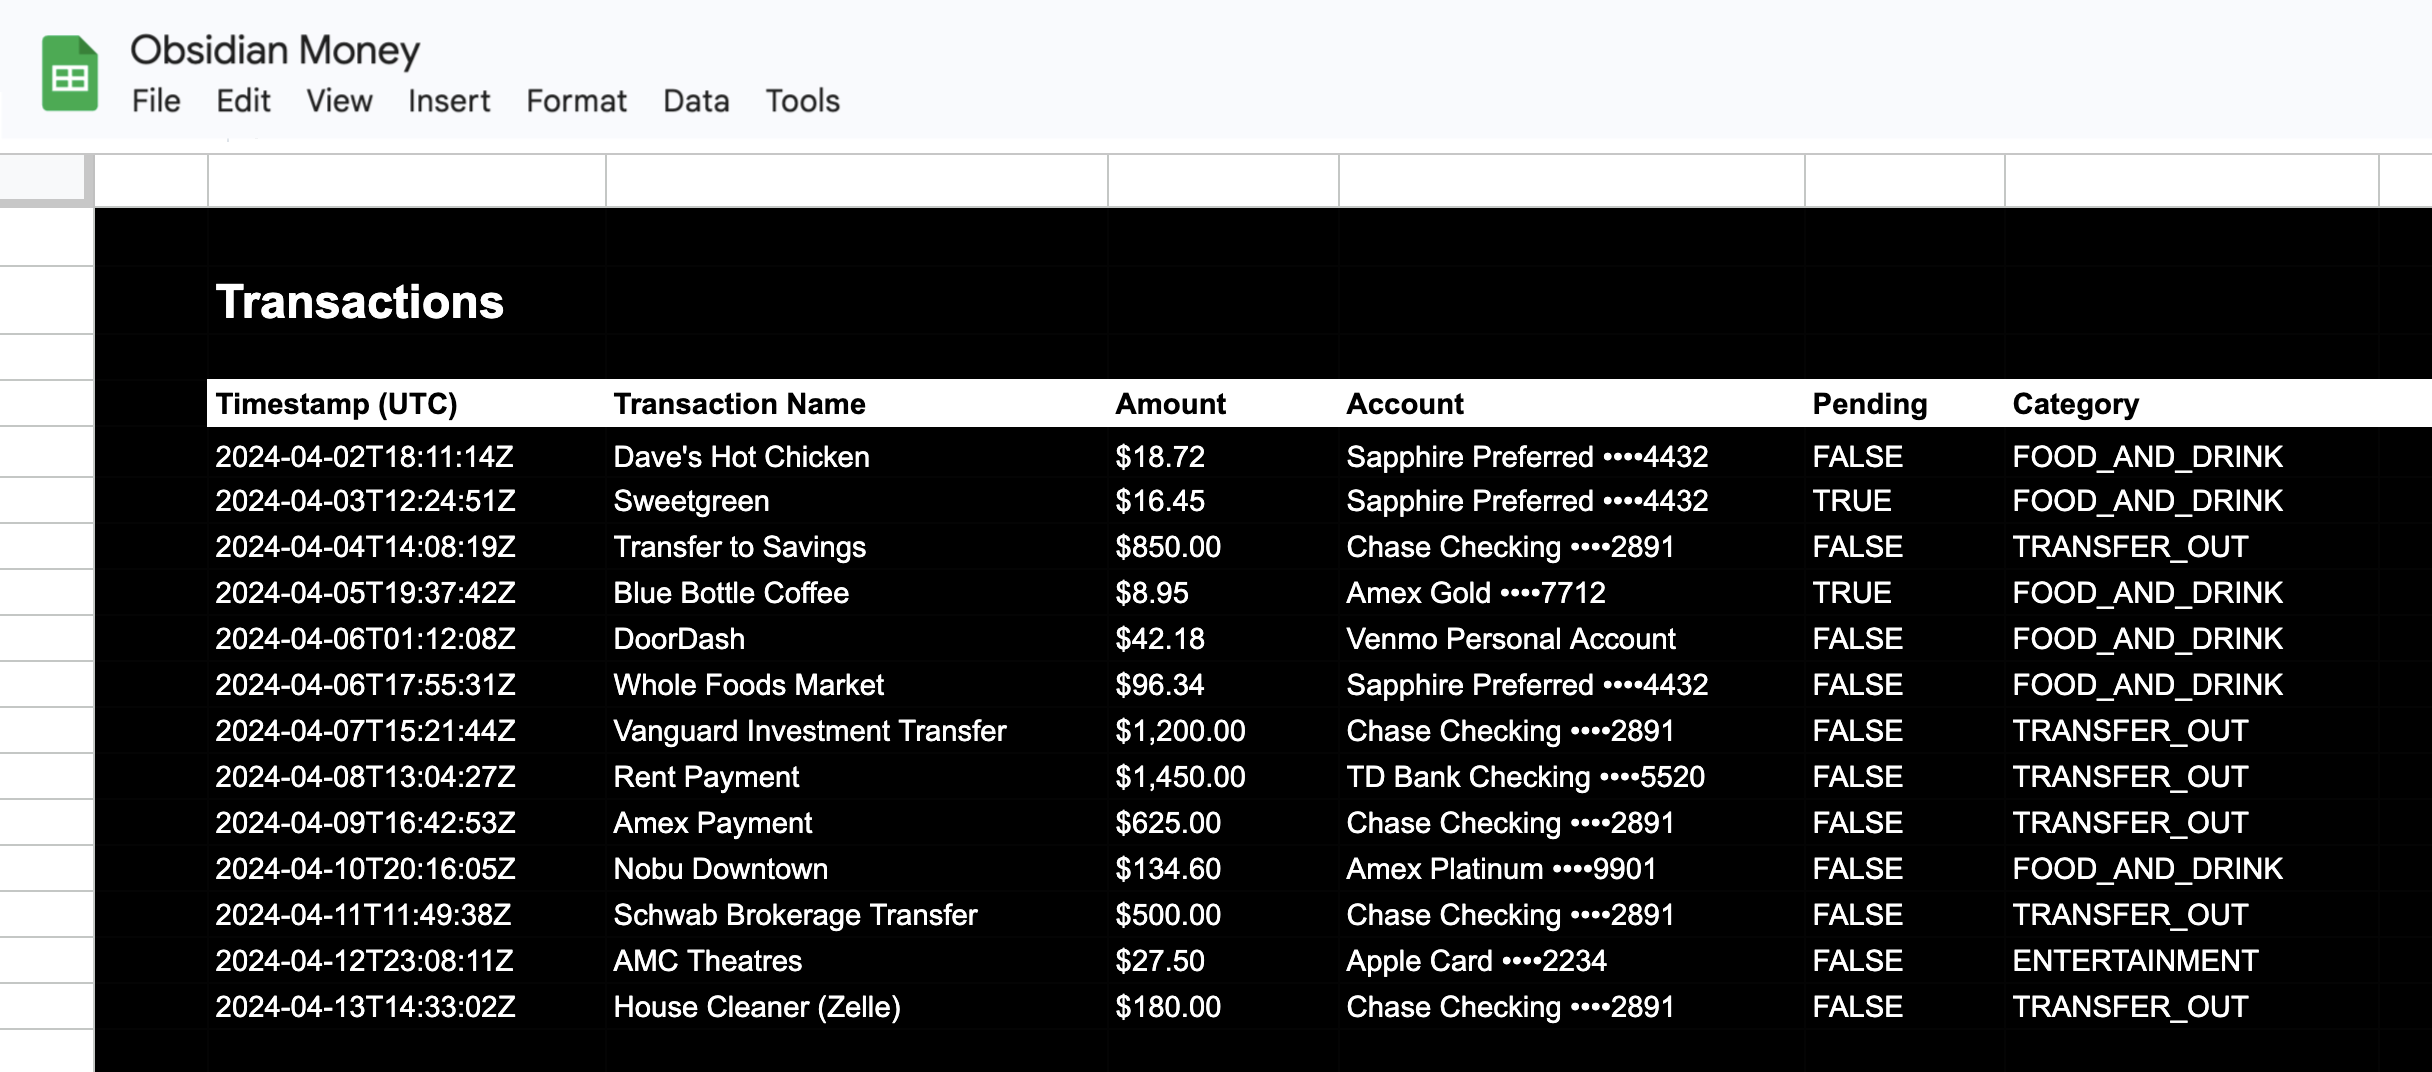The image size is (2432, 1072).
Task: Open the Edit menu
Action: (x=243, y=101)
